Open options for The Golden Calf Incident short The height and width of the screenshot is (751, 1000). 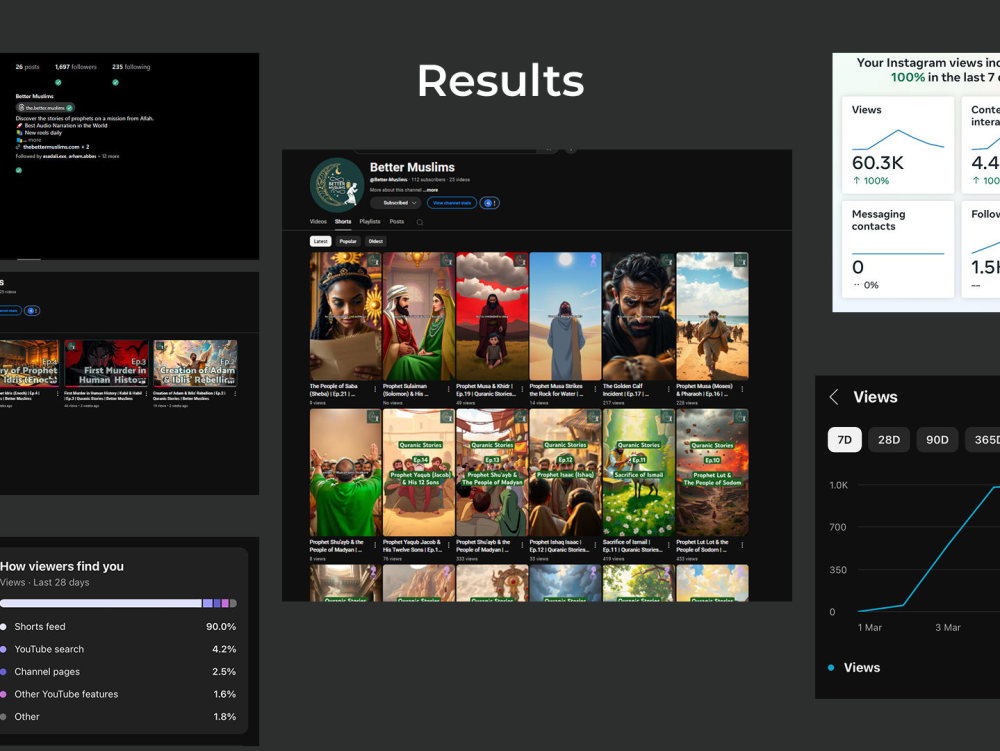pos(668,388)
